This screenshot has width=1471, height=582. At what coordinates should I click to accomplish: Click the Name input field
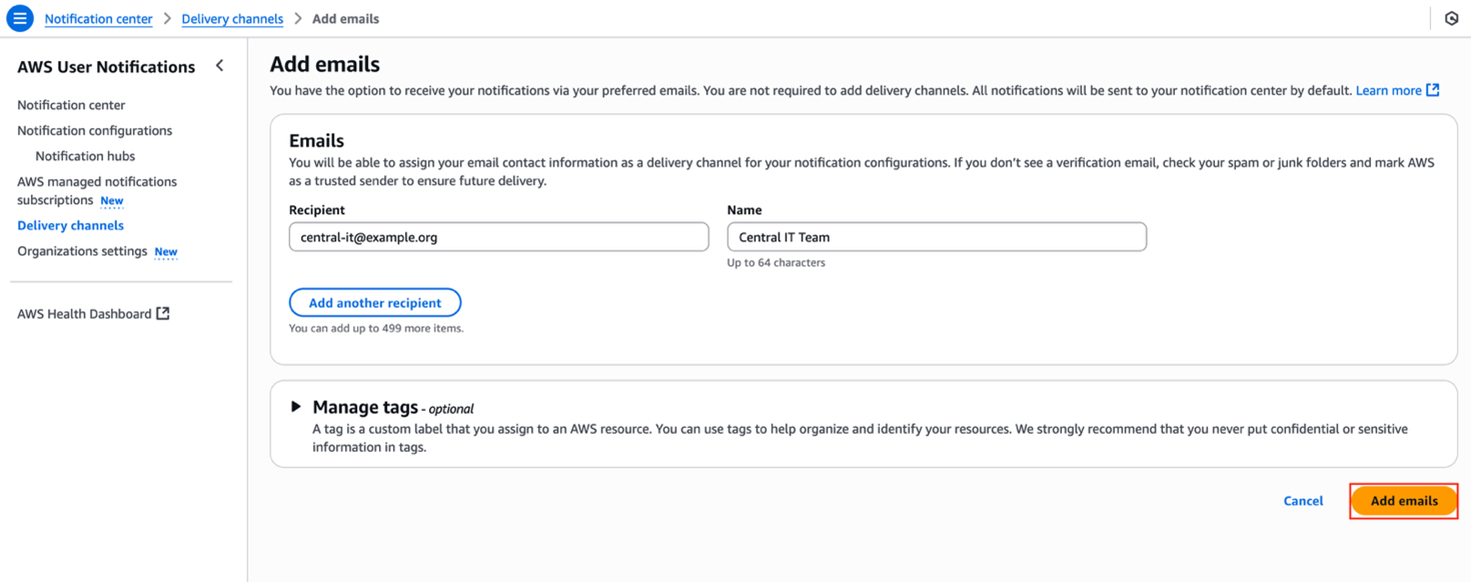[x=937, y=237]
